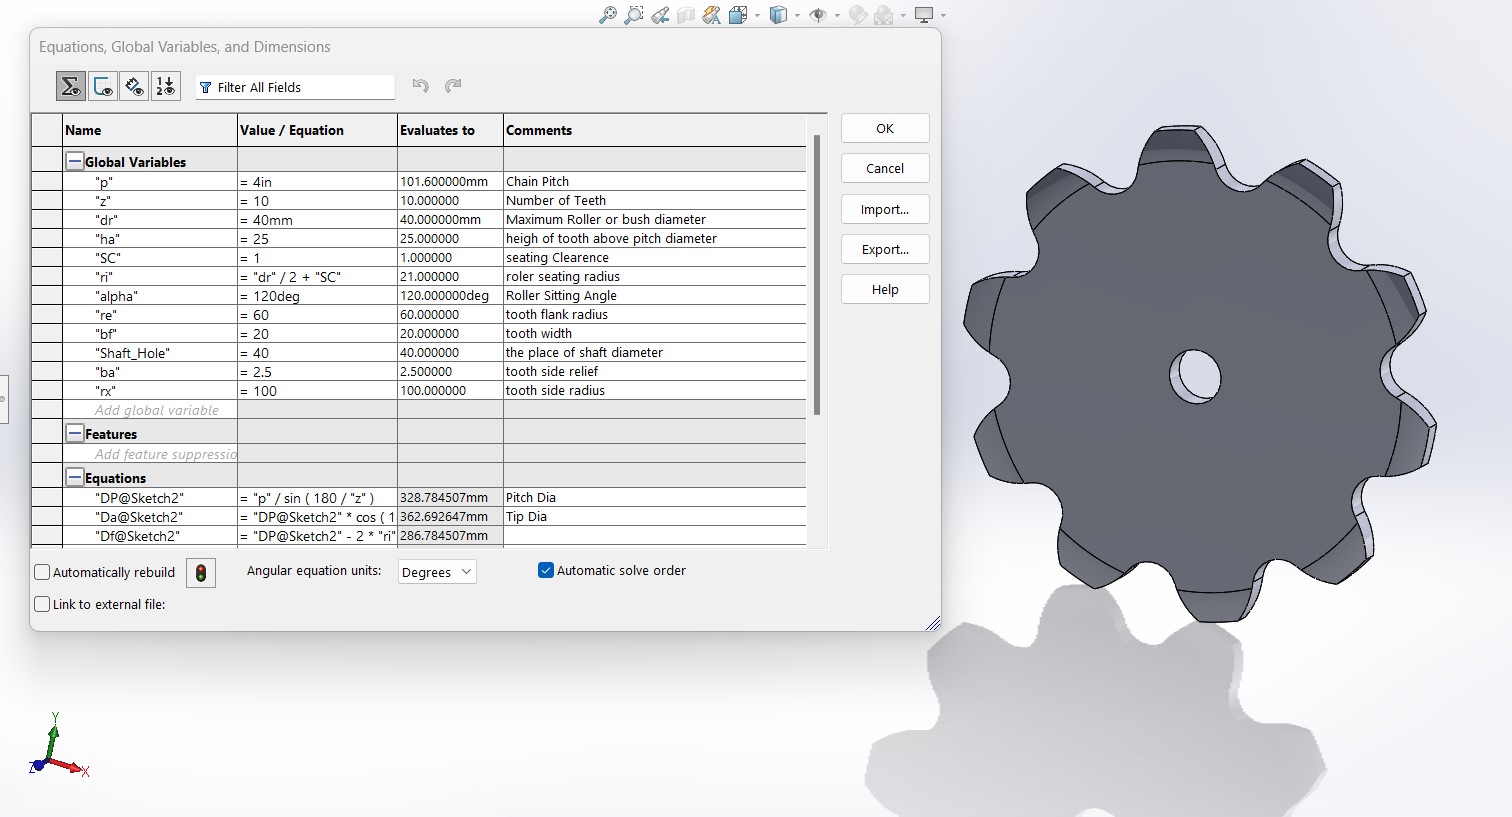This screenshot has width=1512, height=817.
Task: Click Zoom to Area tool
Action: 634,15
